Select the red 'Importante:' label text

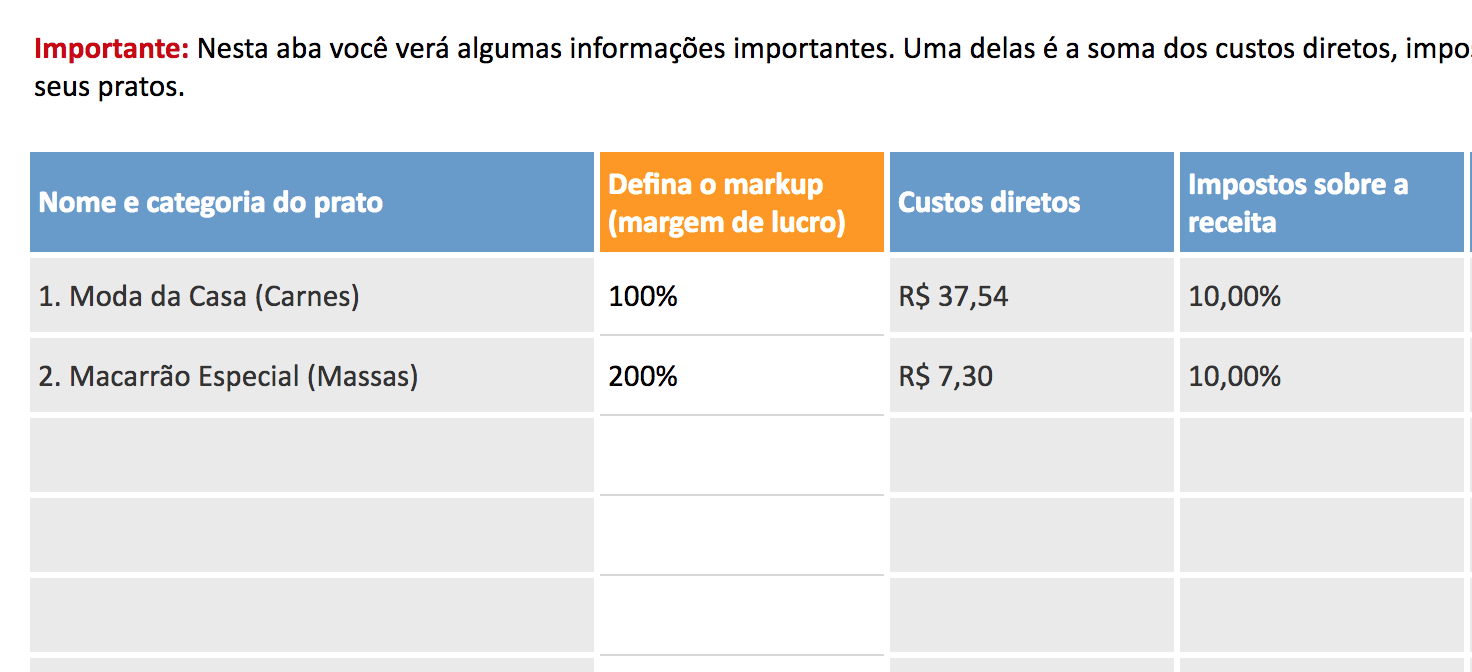(x=112, y=48)
